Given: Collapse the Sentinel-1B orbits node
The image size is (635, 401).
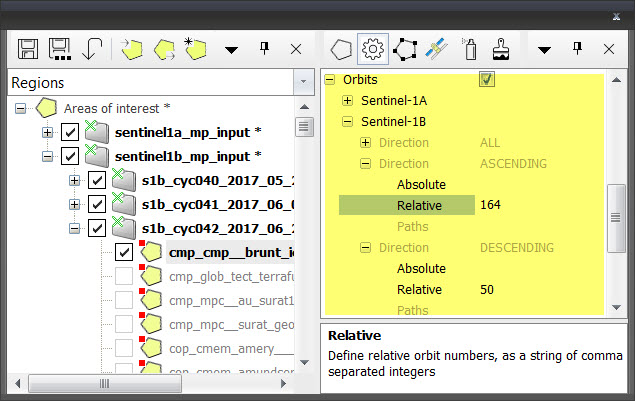Looking at the screenshot, I should pos(347,121).
